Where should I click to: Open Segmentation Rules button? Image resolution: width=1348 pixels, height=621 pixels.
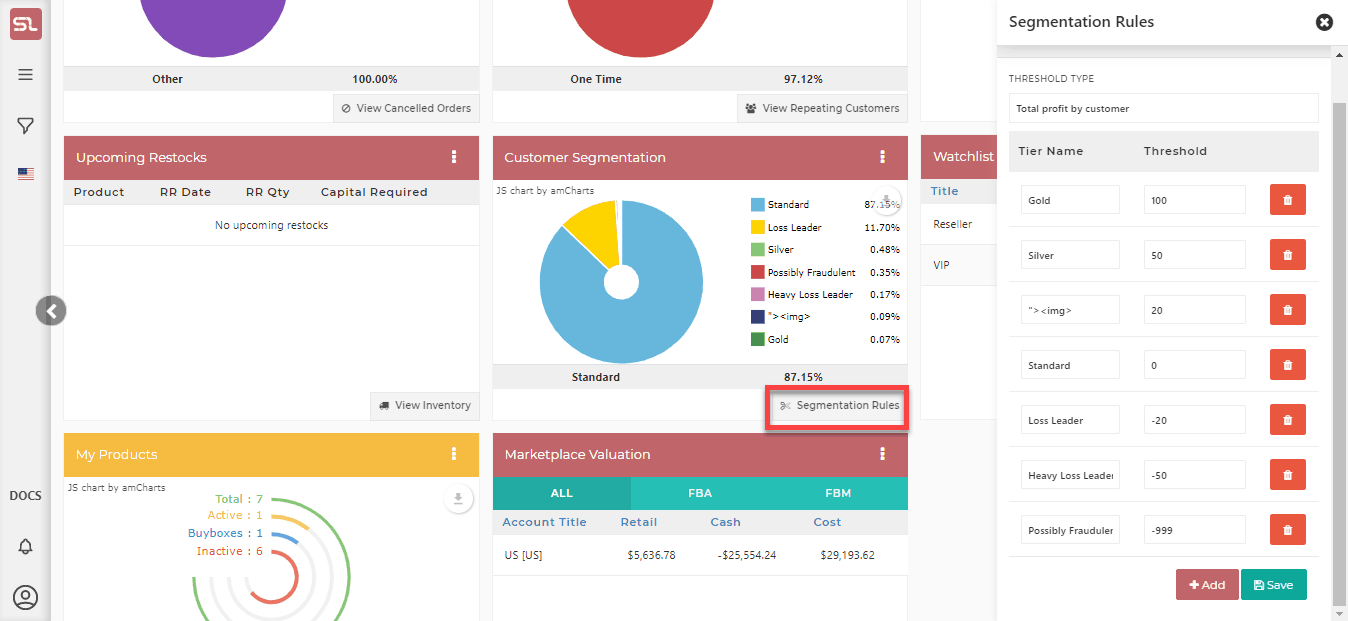838,405
